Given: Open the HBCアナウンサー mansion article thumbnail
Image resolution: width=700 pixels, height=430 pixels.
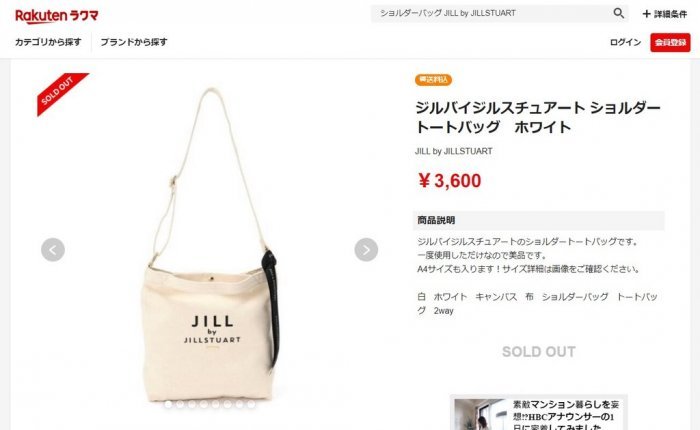Looking at the screenshot, I should click(480, 414).
